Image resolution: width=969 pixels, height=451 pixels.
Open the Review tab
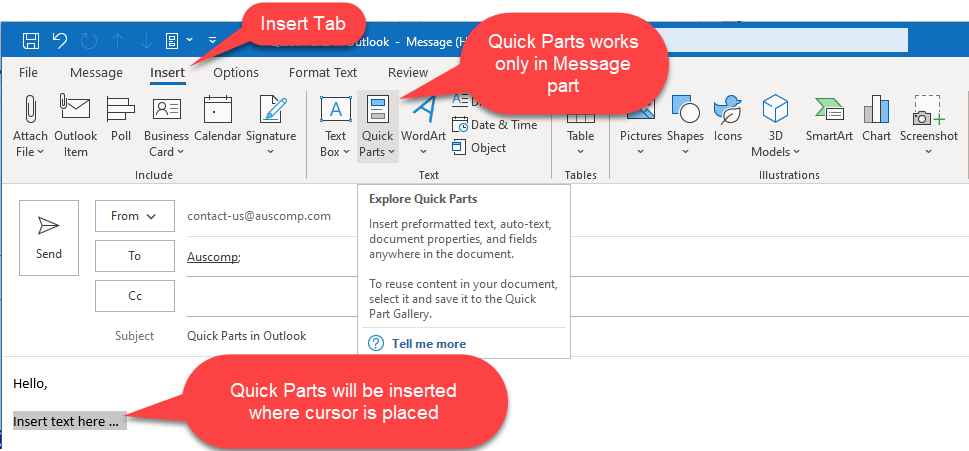pos(408,73)
